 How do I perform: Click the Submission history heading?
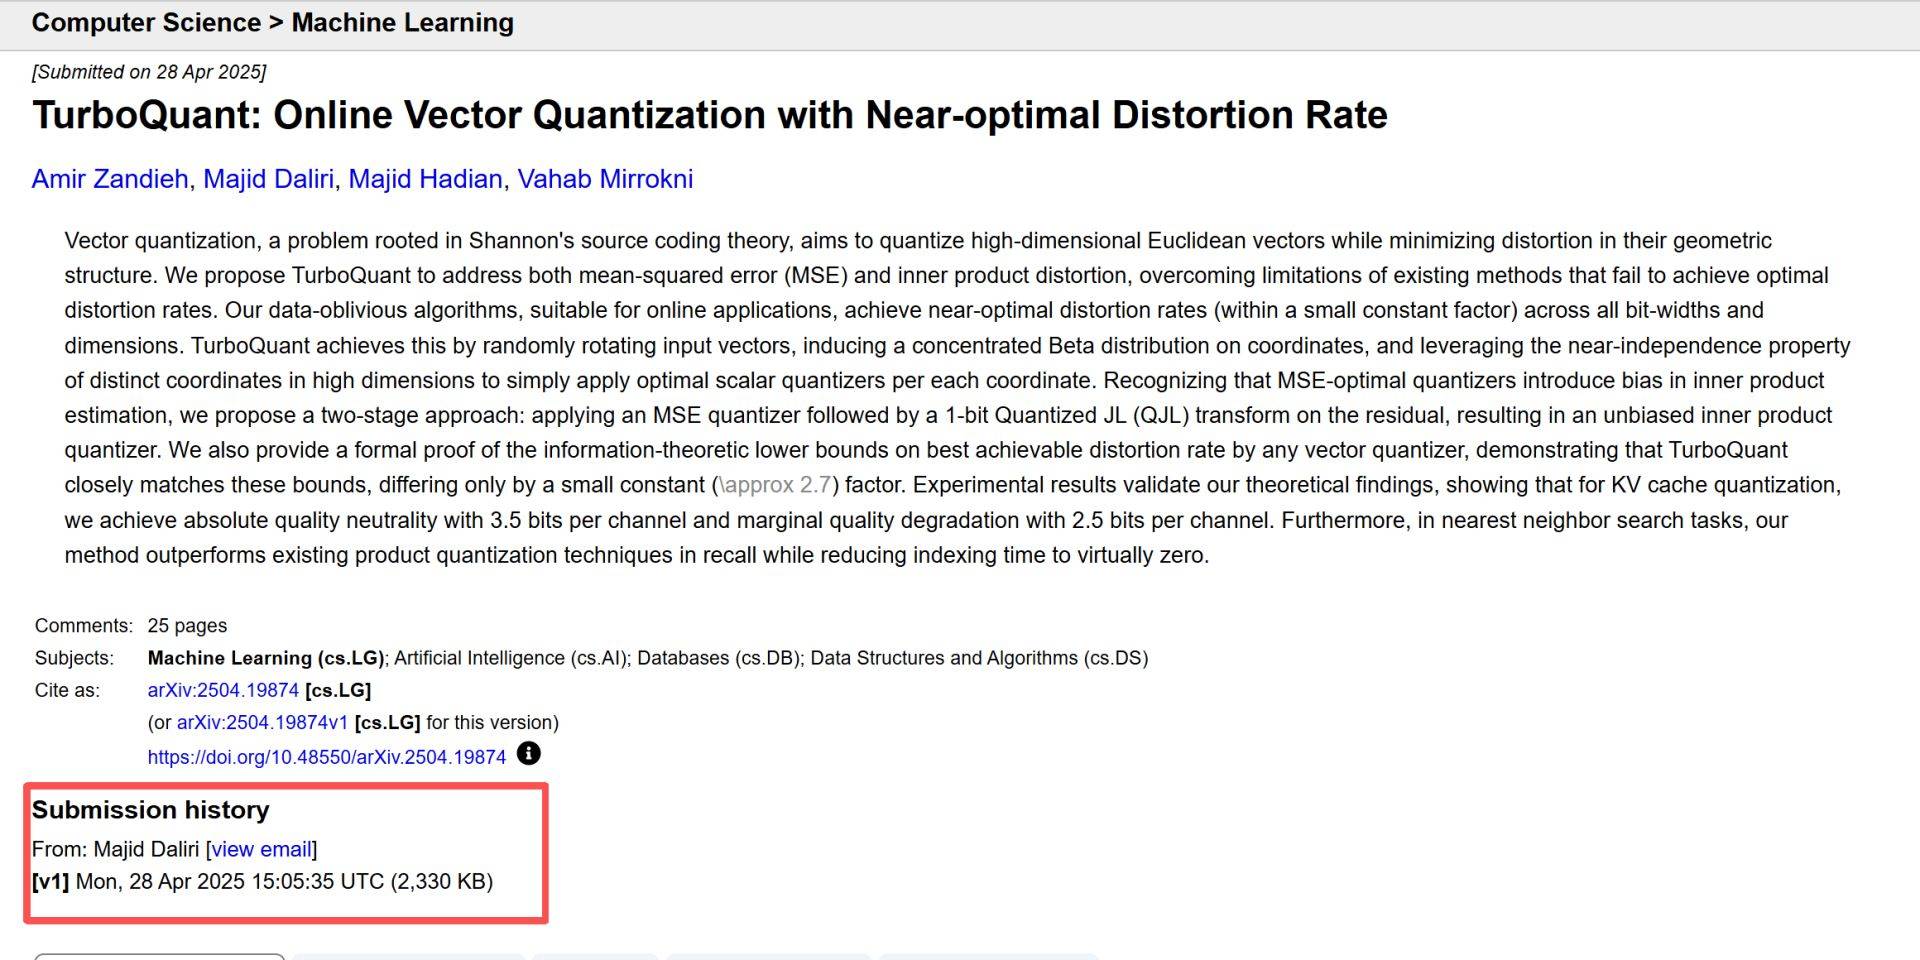[151, 810]
